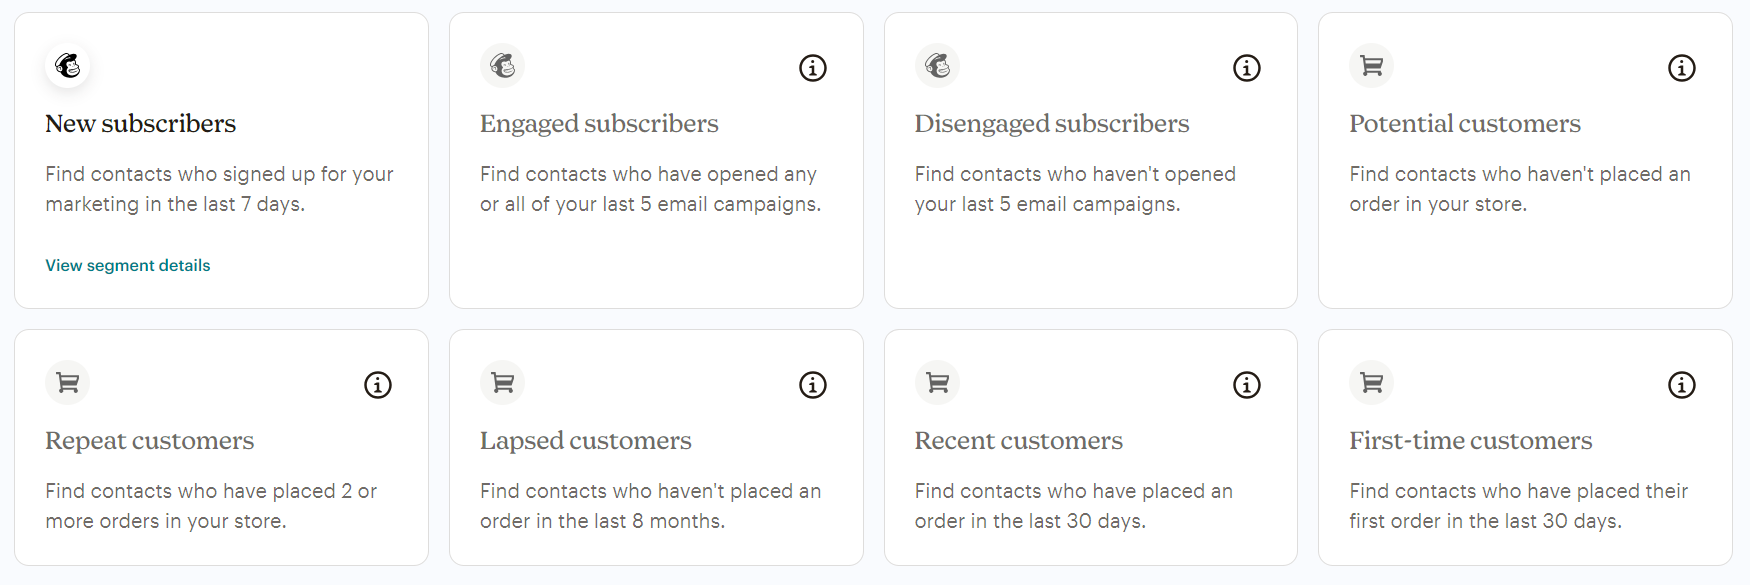Click the View segment details link
The image size is (1750, 585).
127,265
